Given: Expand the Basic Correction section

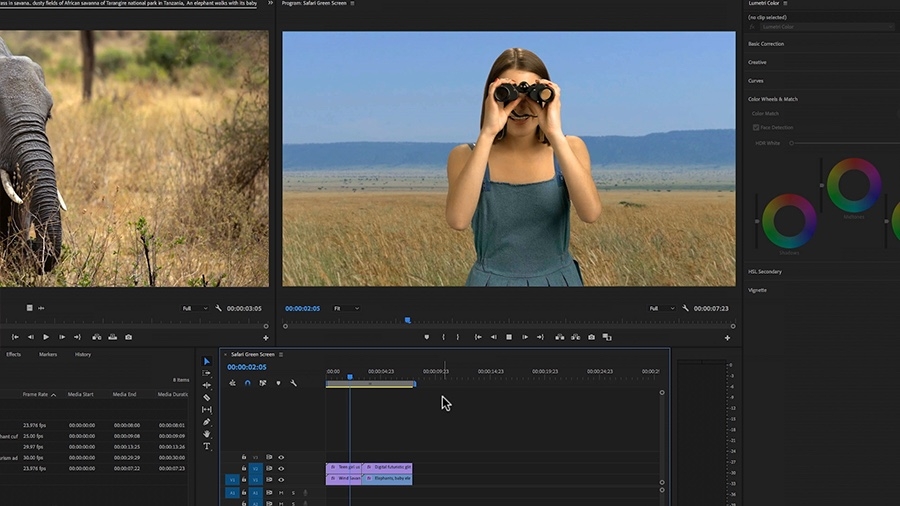Looking at the screenshot, I should pos(766,44).
